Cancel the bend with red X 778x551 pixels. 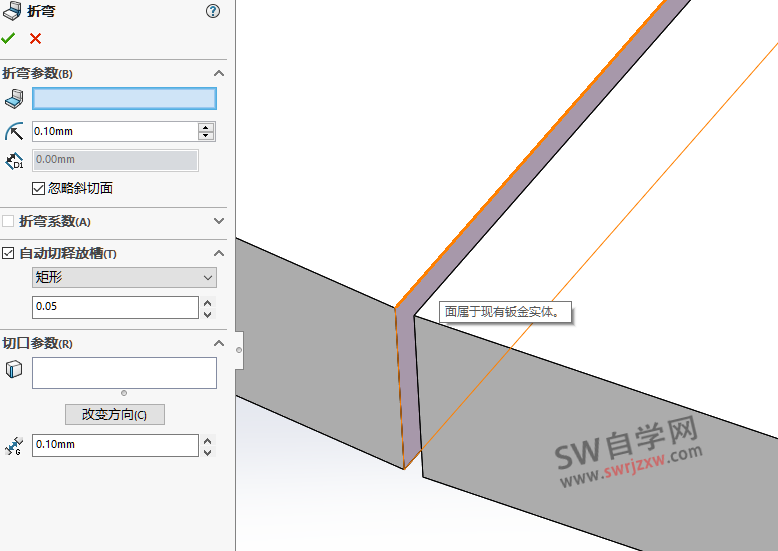coord(35,38)
